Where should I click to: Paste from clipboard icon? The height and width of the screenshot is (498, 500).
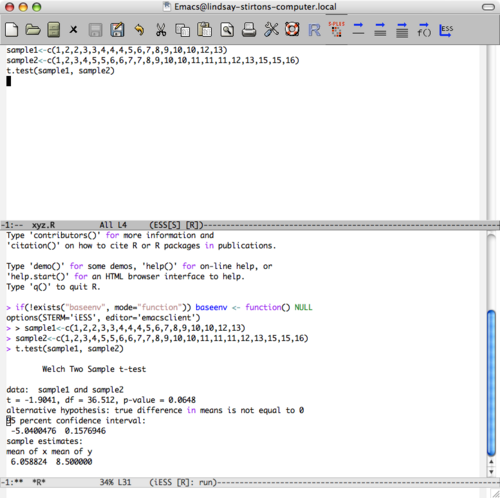pos(204,30)
